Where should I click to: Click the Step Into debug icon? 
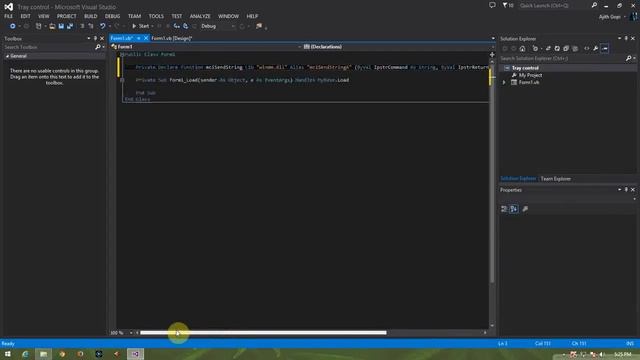pos(176,26)
